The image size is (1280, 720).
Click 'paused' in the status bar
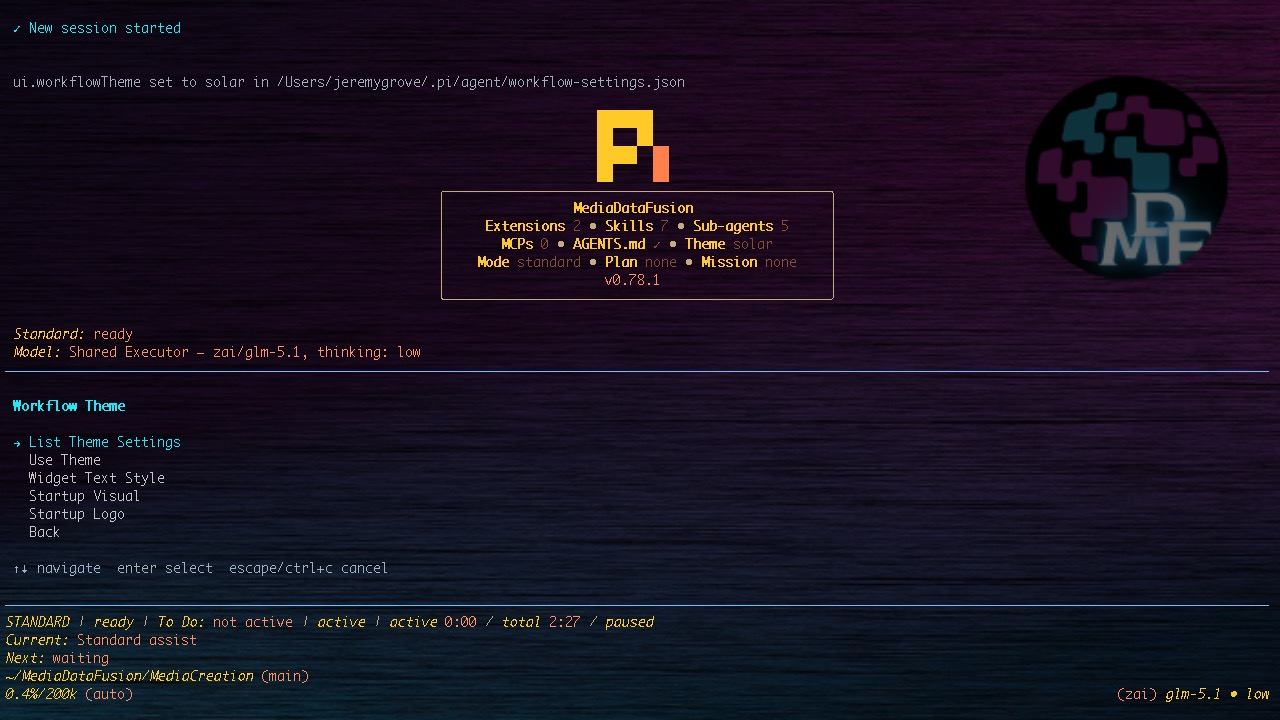pos(629,622)
